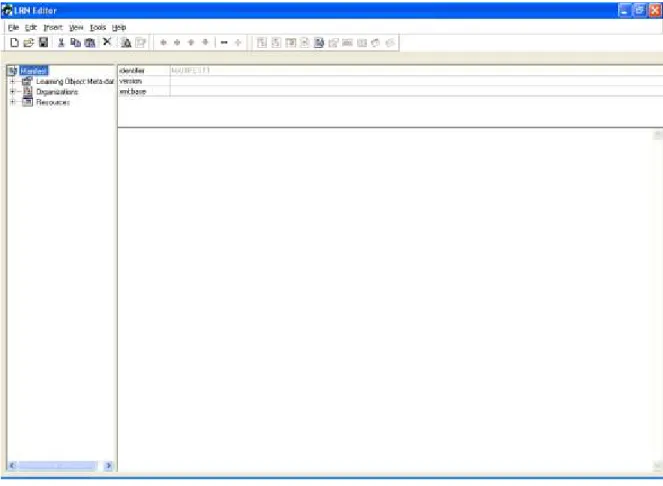The image size is (663, 486).
Task: Open the Edit menu
Action: coord(31,27)
